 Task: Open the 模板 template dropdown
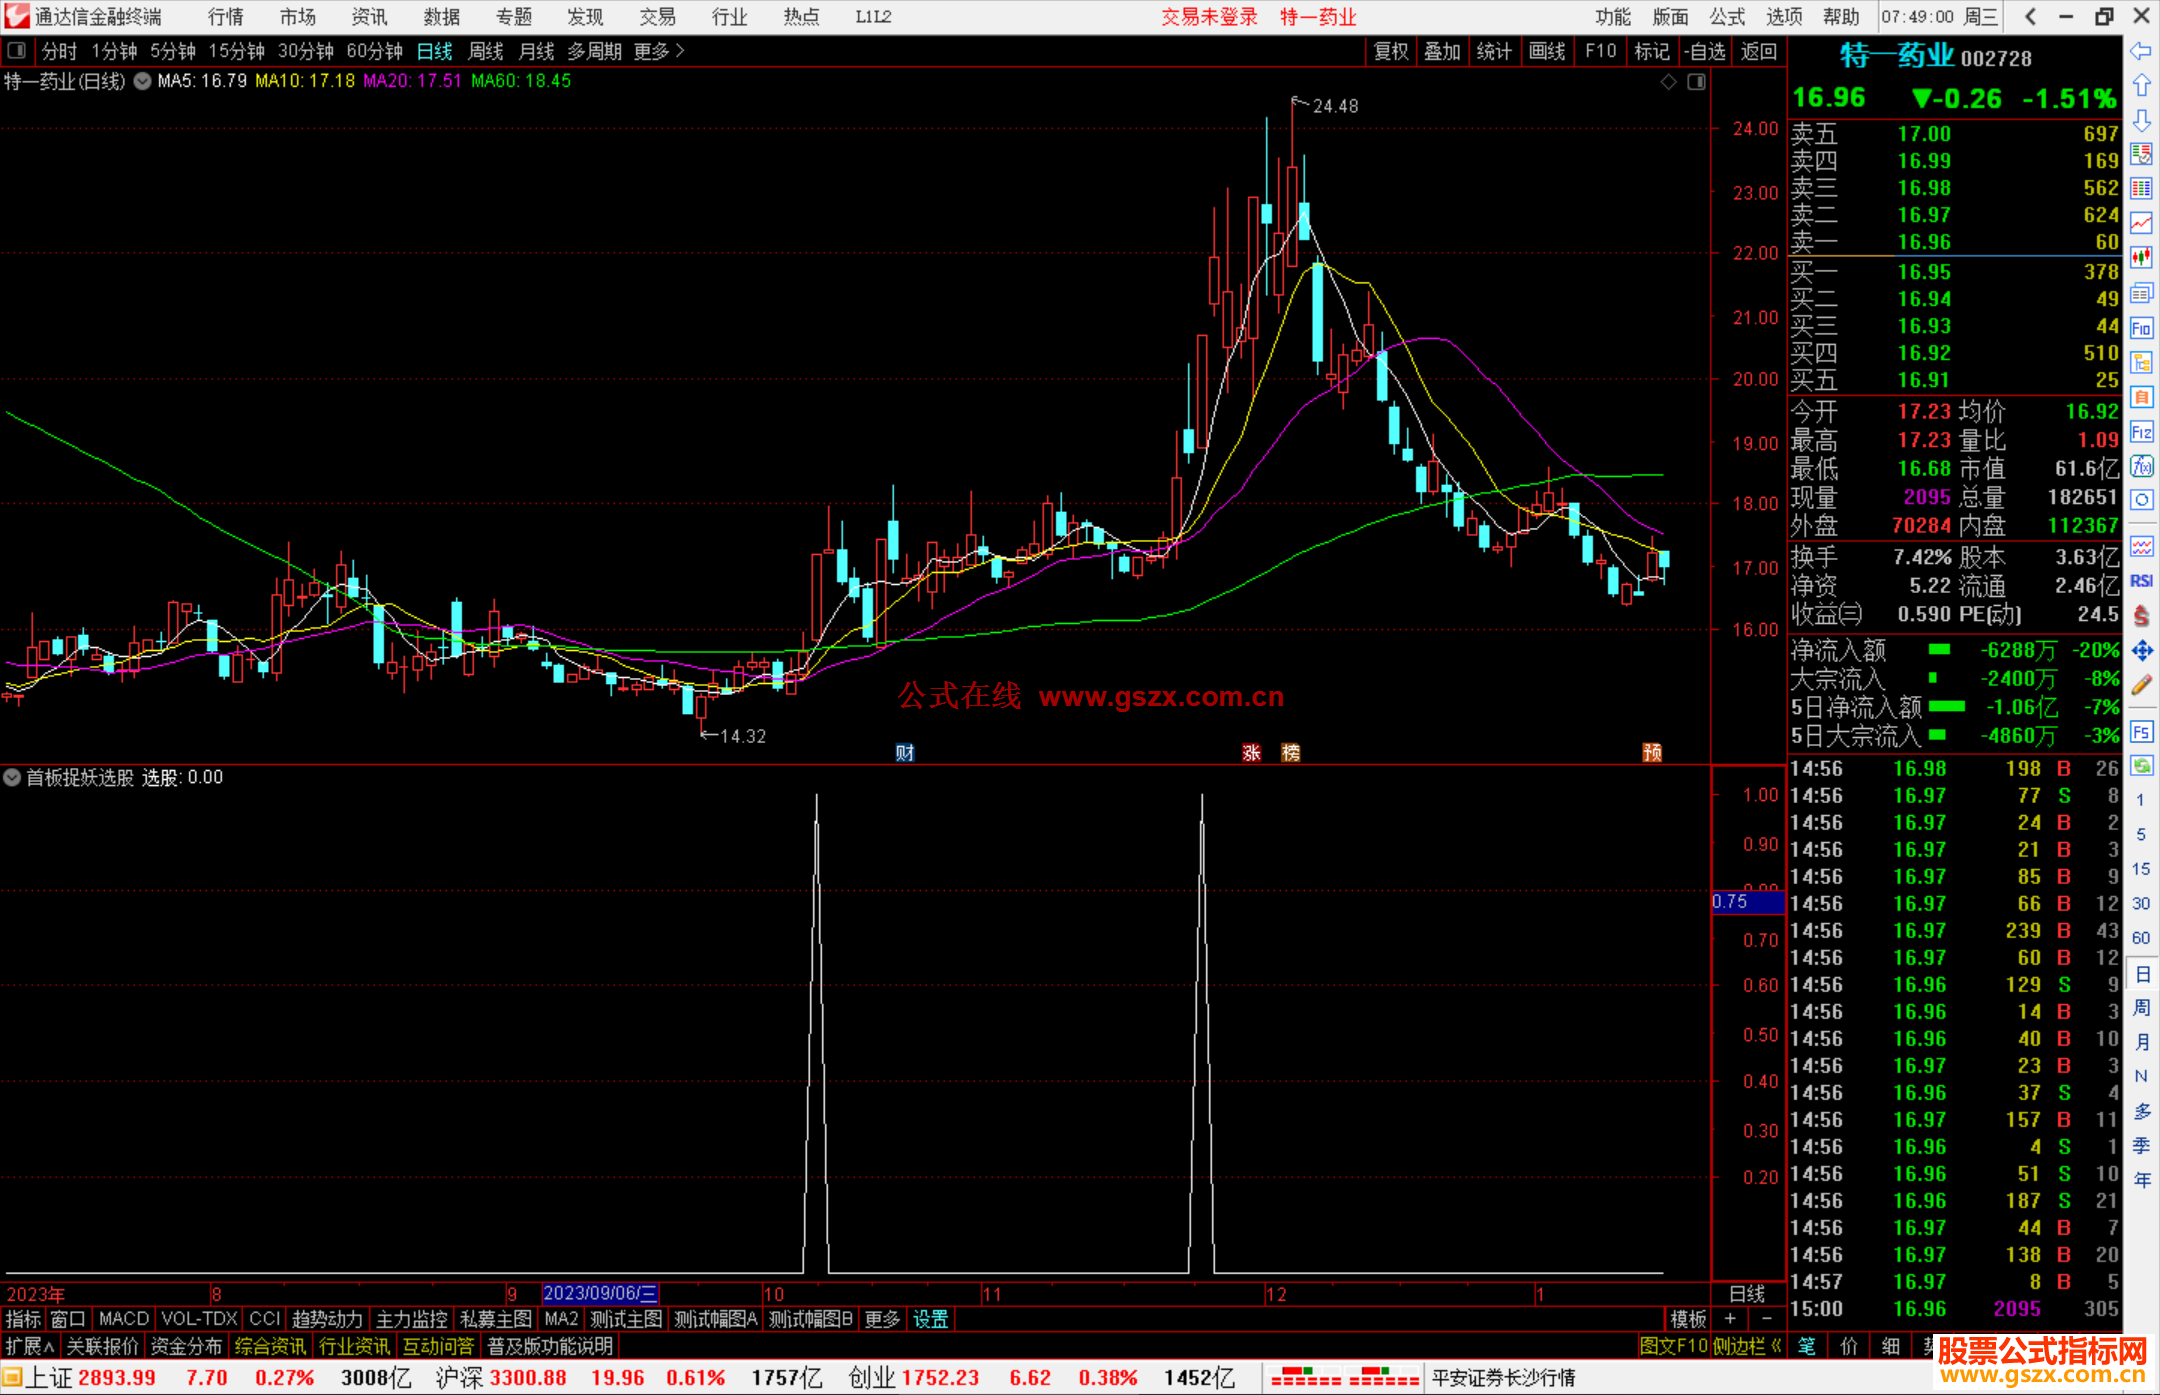pyautogui.click(x=1688, y=1319)
